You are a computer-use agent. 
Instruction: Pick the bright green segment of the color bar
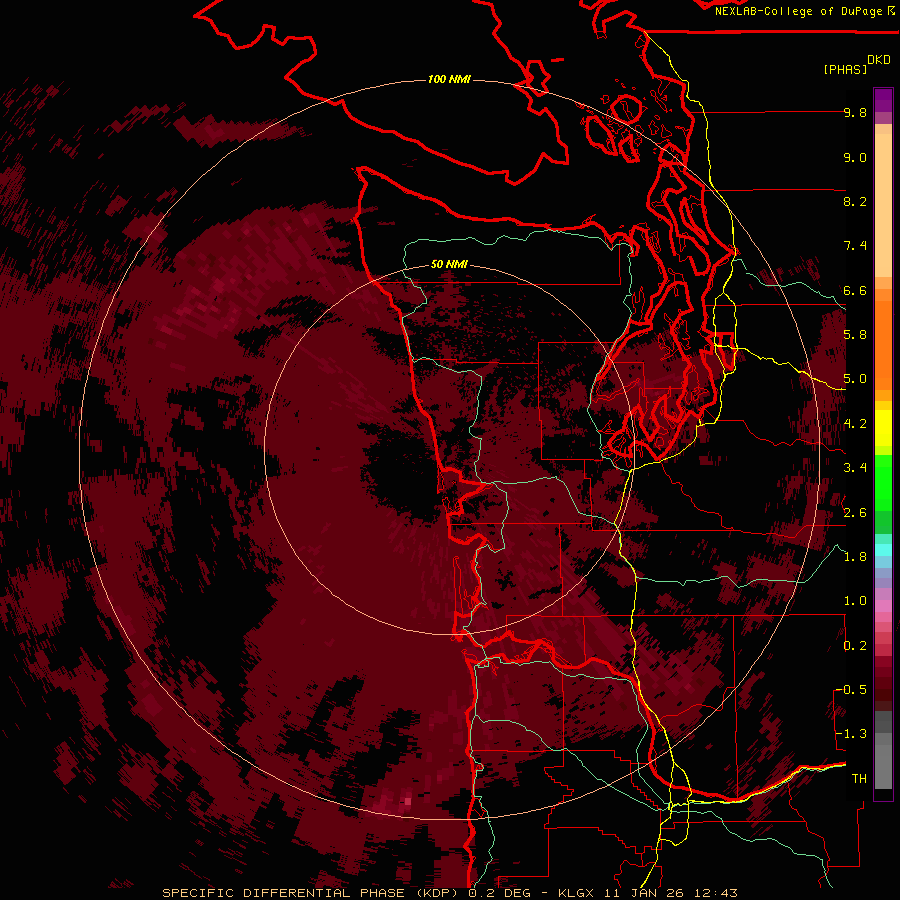883,482
